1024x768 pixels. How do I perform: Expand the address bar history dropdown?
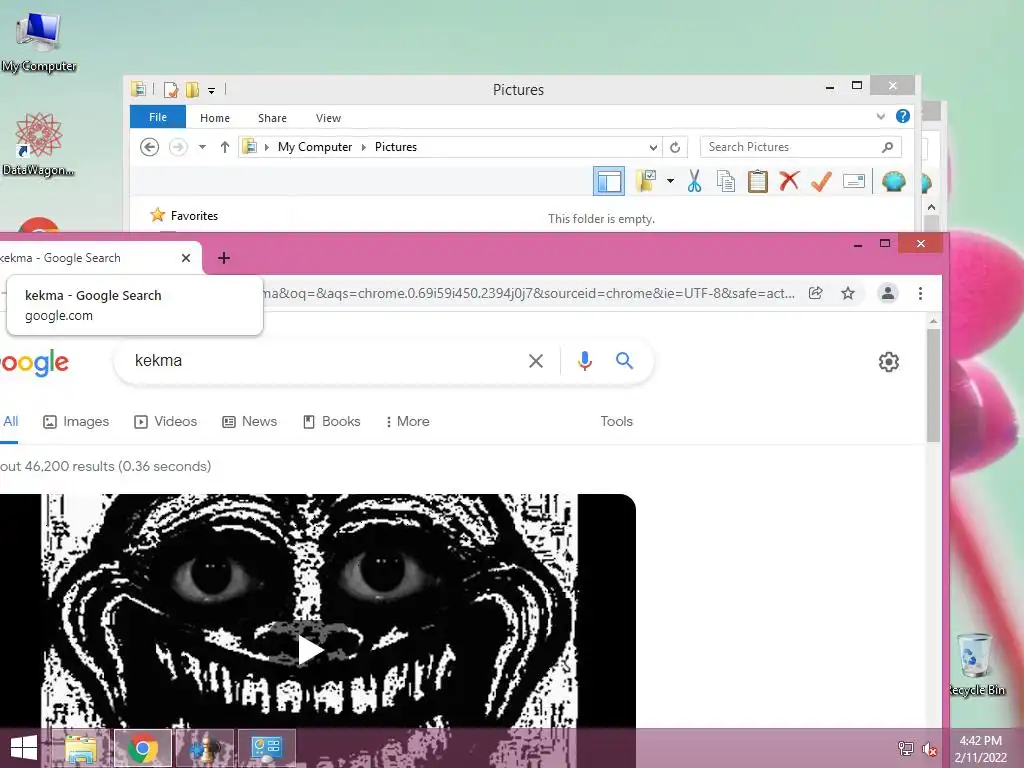tap(653, 147)
